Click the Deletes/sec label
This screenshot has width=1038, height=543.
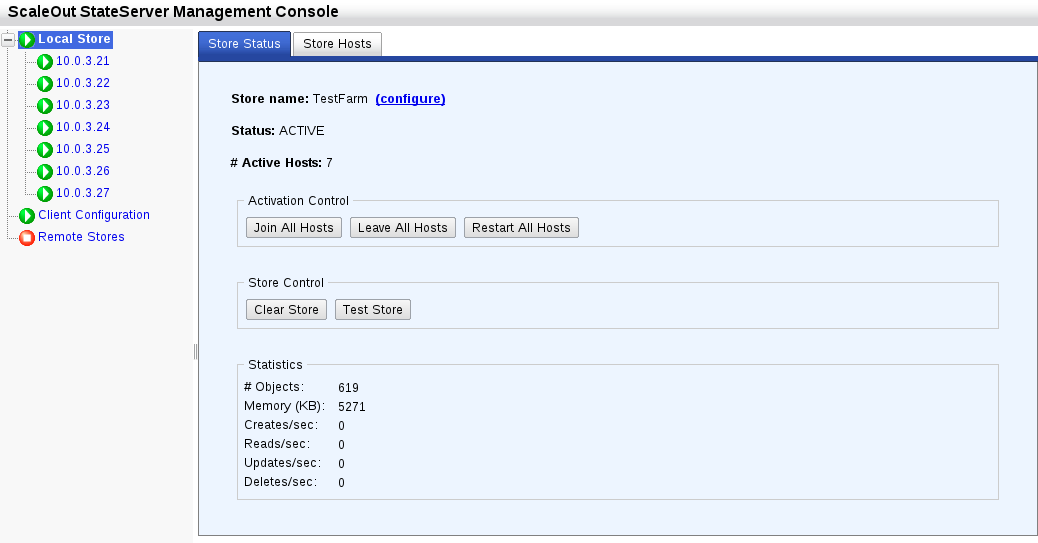(x=281, y=482)
